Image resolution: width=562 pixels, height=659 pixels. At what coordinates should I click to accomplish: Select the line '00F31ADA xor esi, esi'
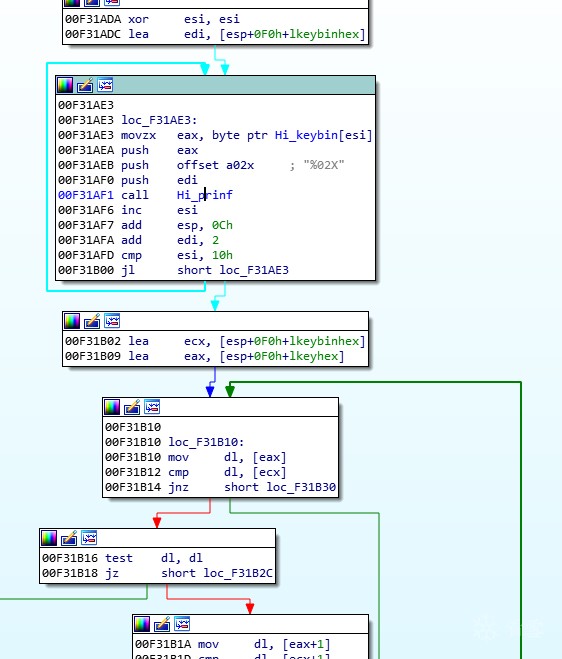coord(152,19)
